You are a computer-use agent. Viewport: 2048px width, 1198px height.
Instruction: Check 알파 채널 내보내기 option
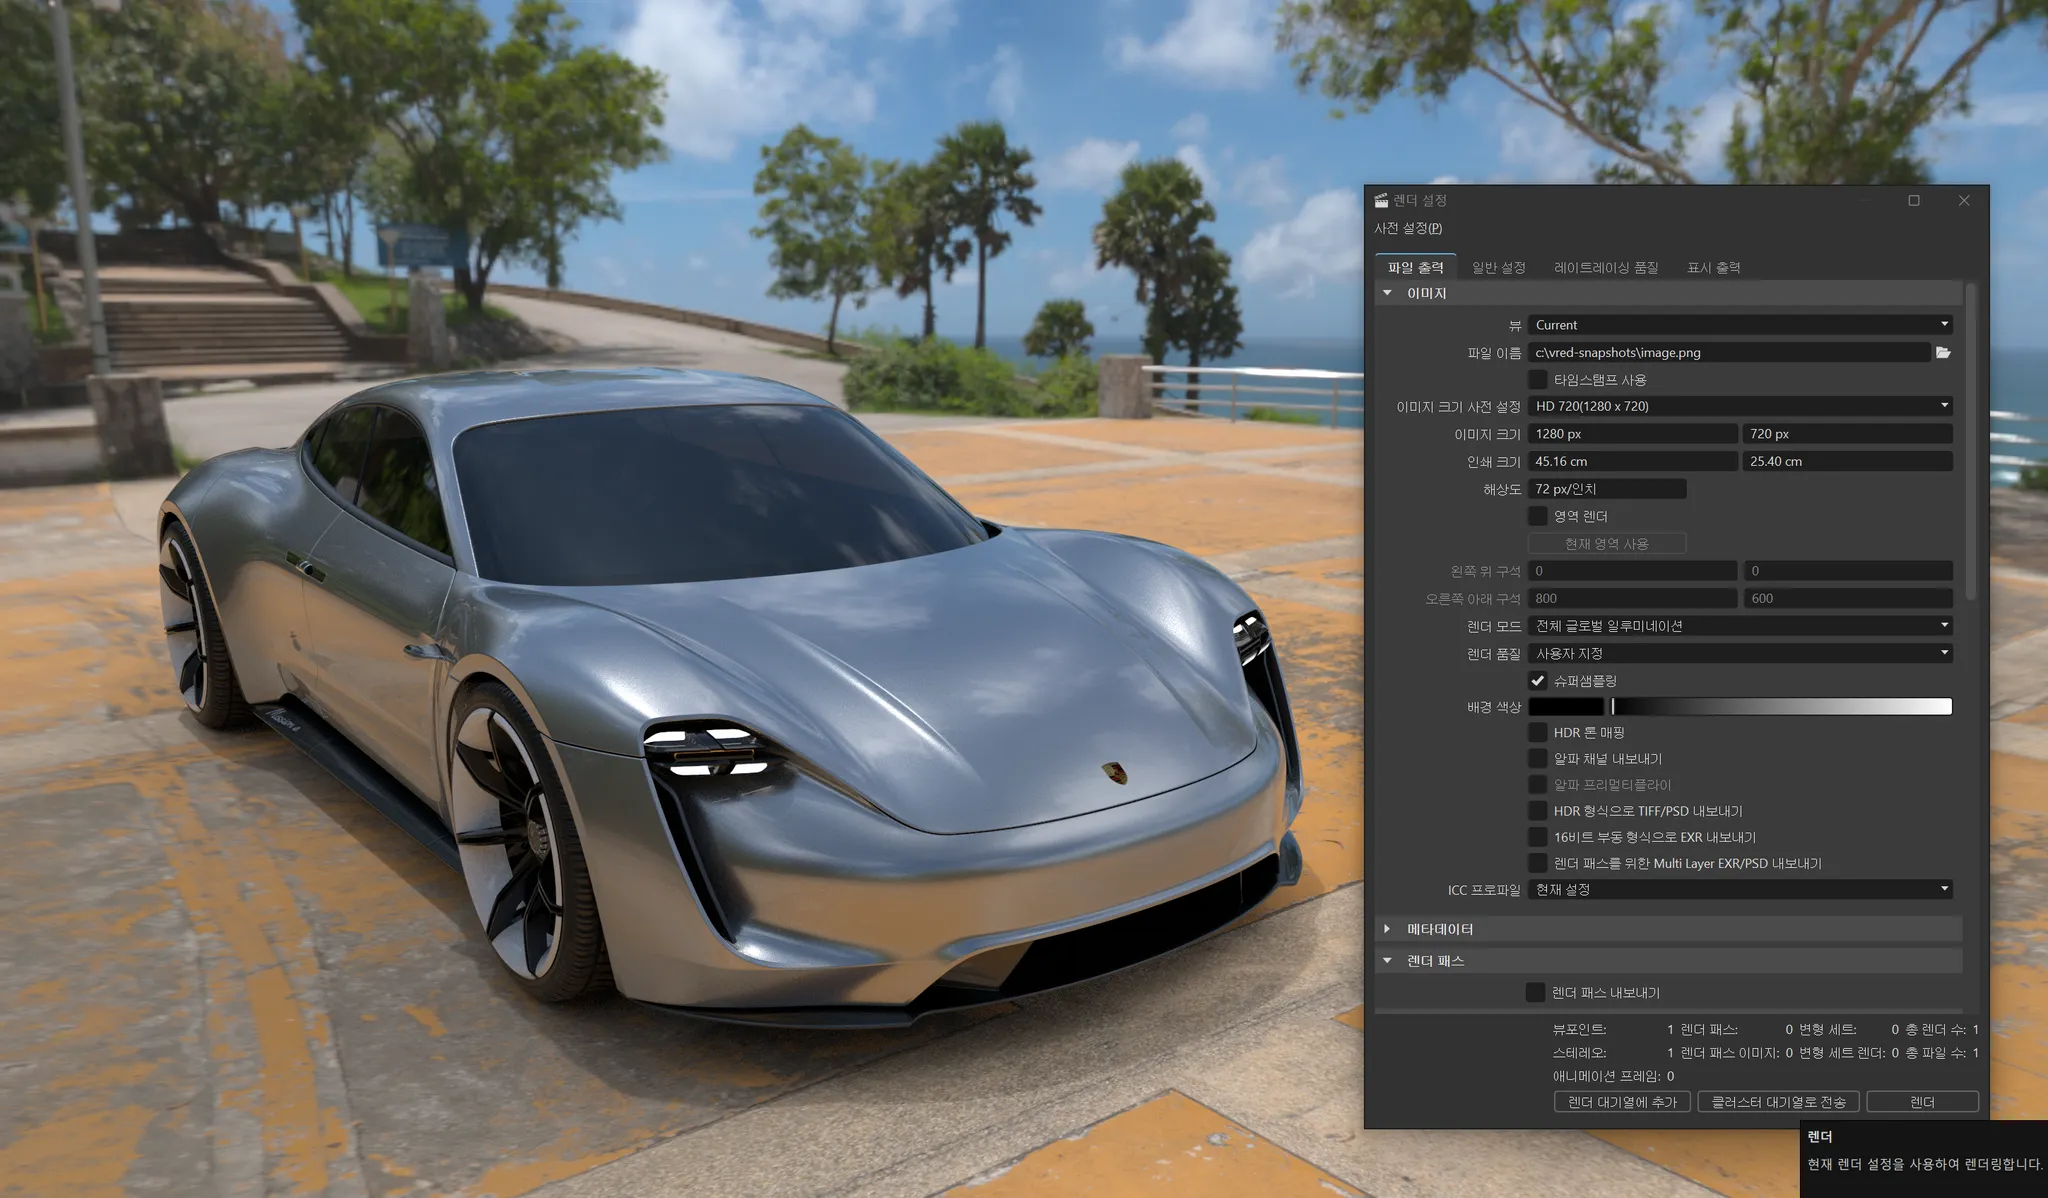point(1538,759)
